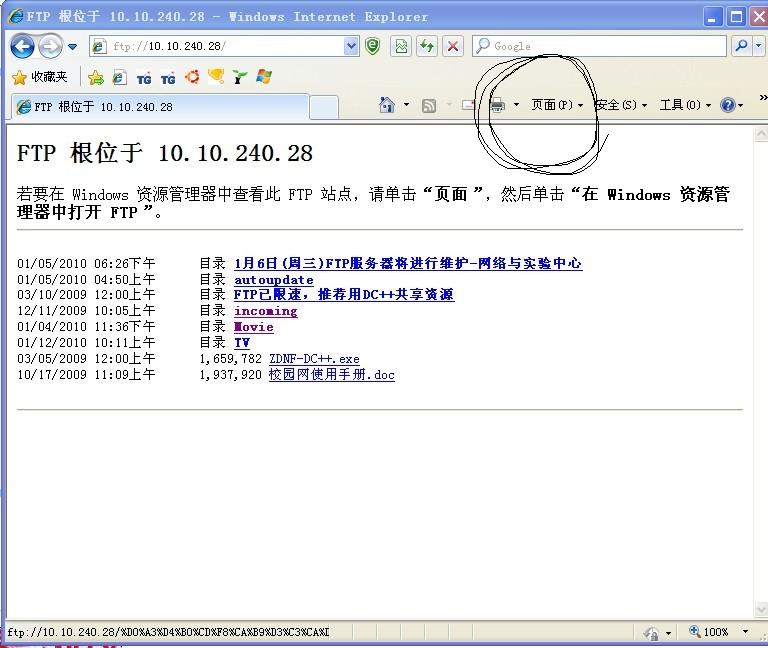768x648 pixels.
Task: Open the 工具(O) menu
Action: [x=685, y=105]
